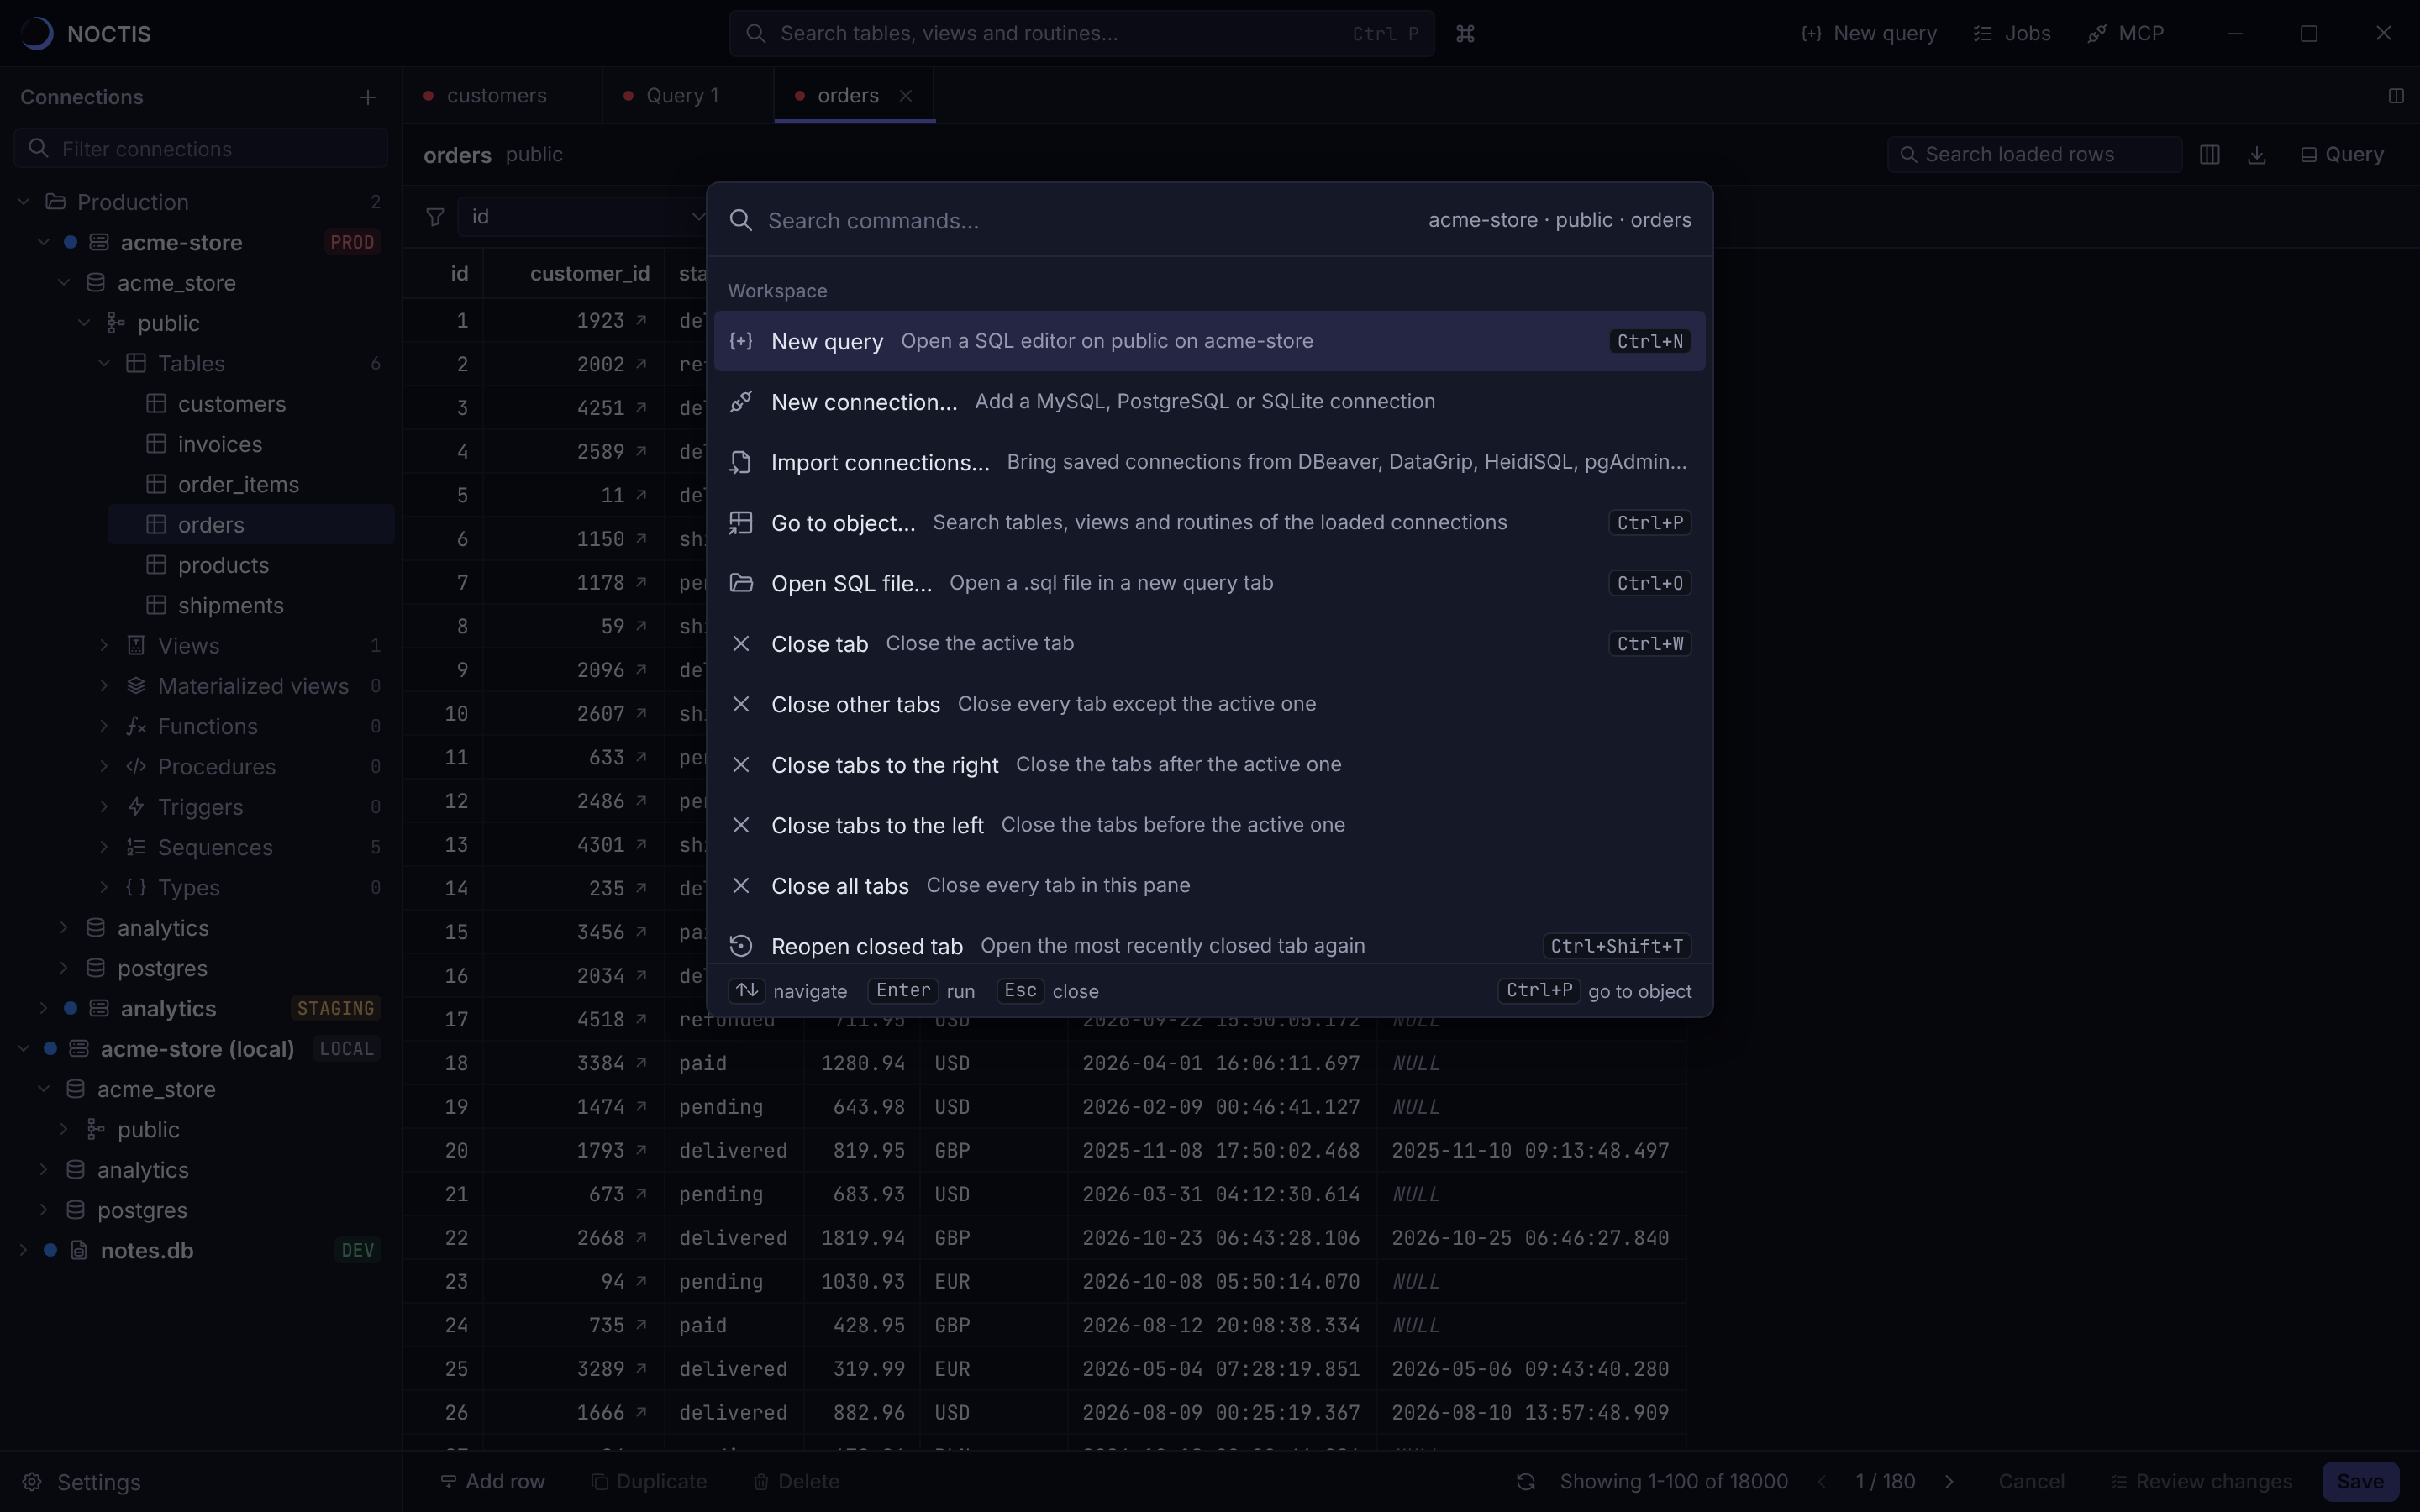Go to the next page arrow

click(1948, 1481)
